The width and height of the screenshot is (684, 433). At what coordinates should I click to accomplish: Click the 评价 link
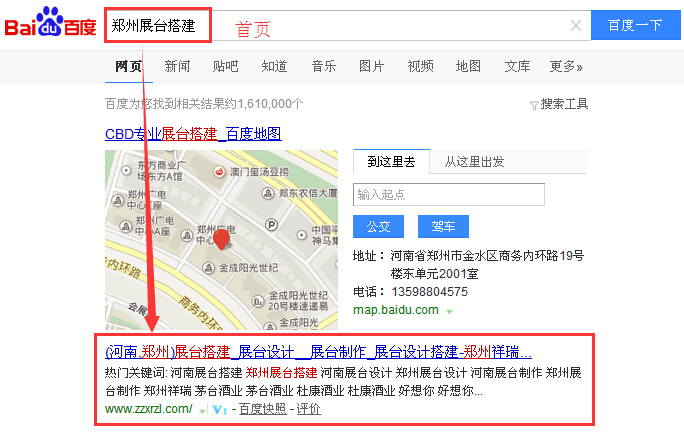click(309, 409)
